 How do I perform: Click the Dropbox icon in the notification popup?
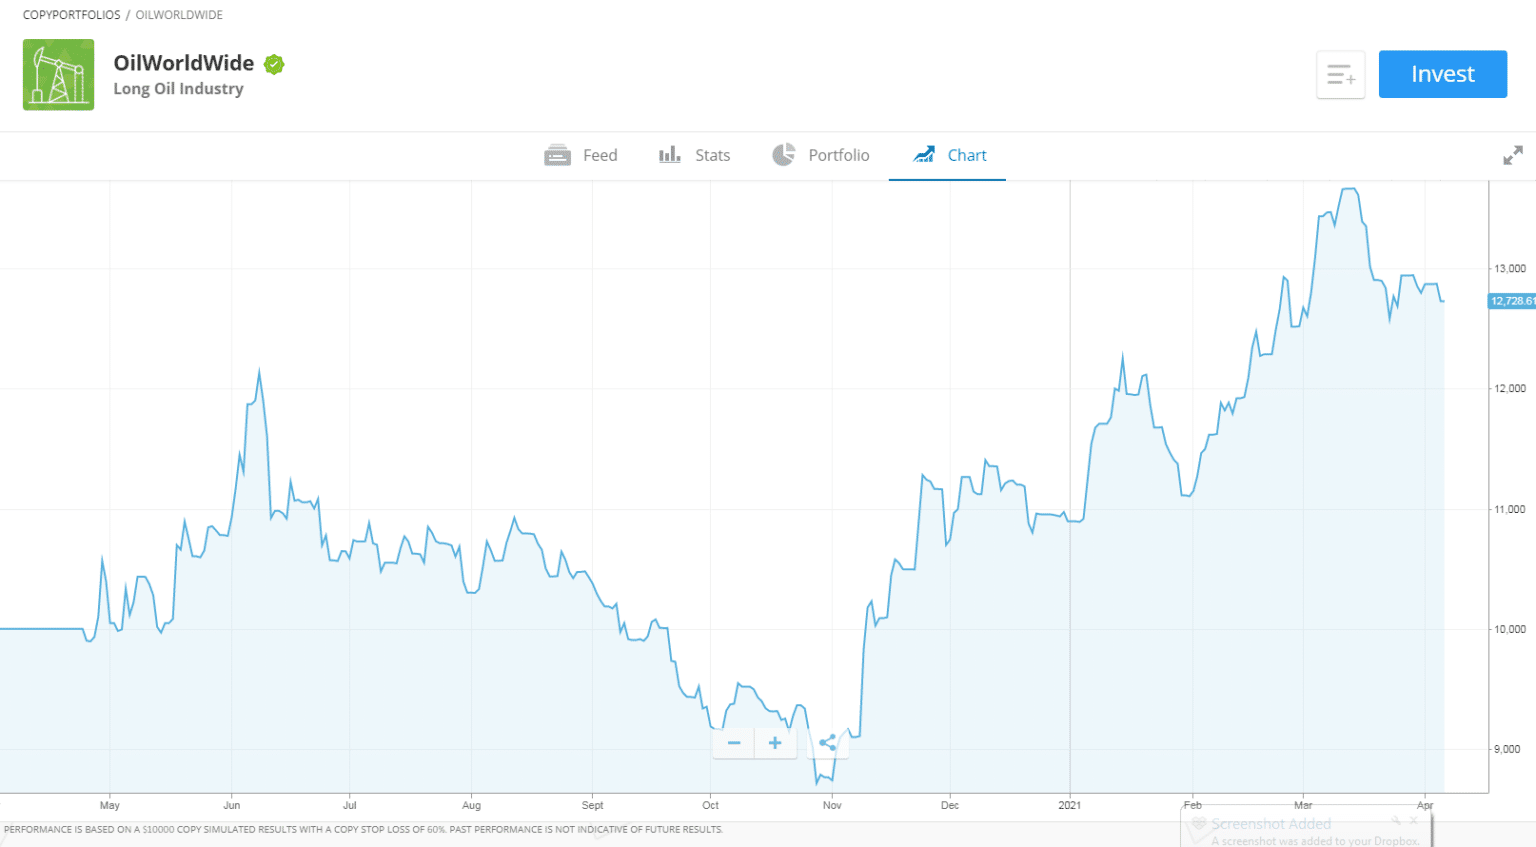1198,822
